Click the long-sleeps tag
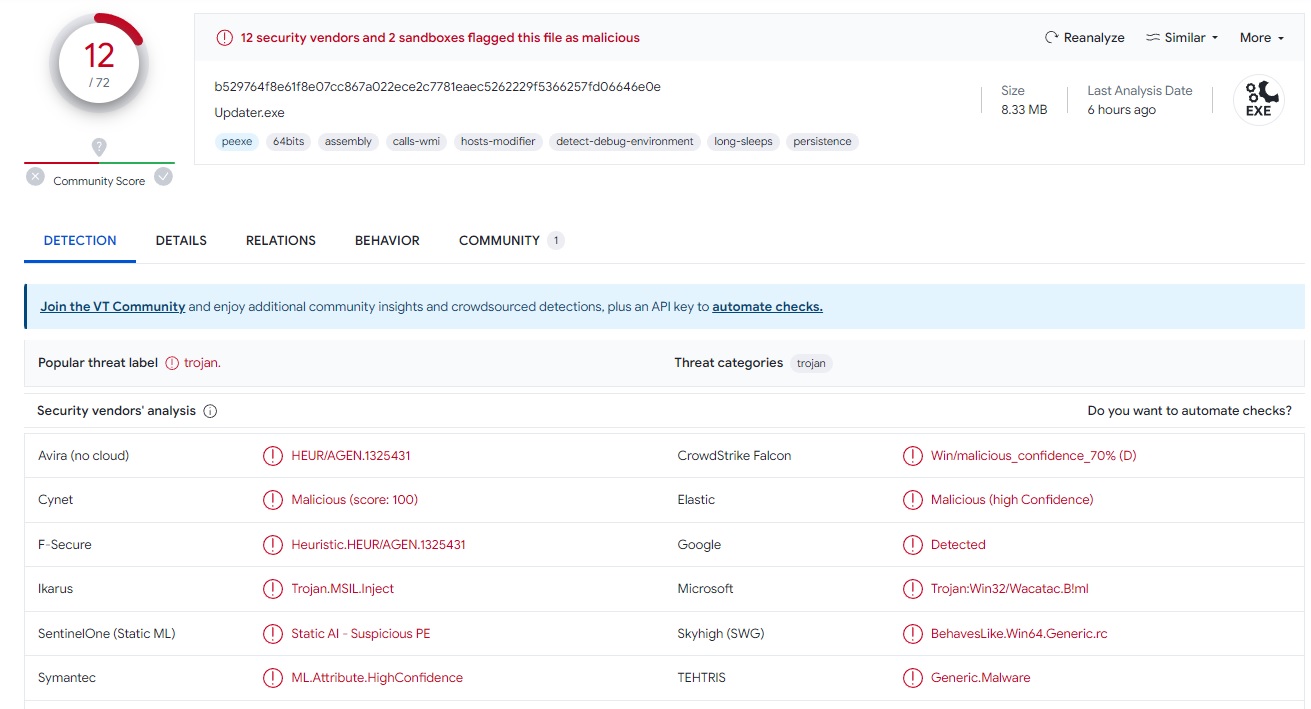1311x709 pixels. coord(743,142)
